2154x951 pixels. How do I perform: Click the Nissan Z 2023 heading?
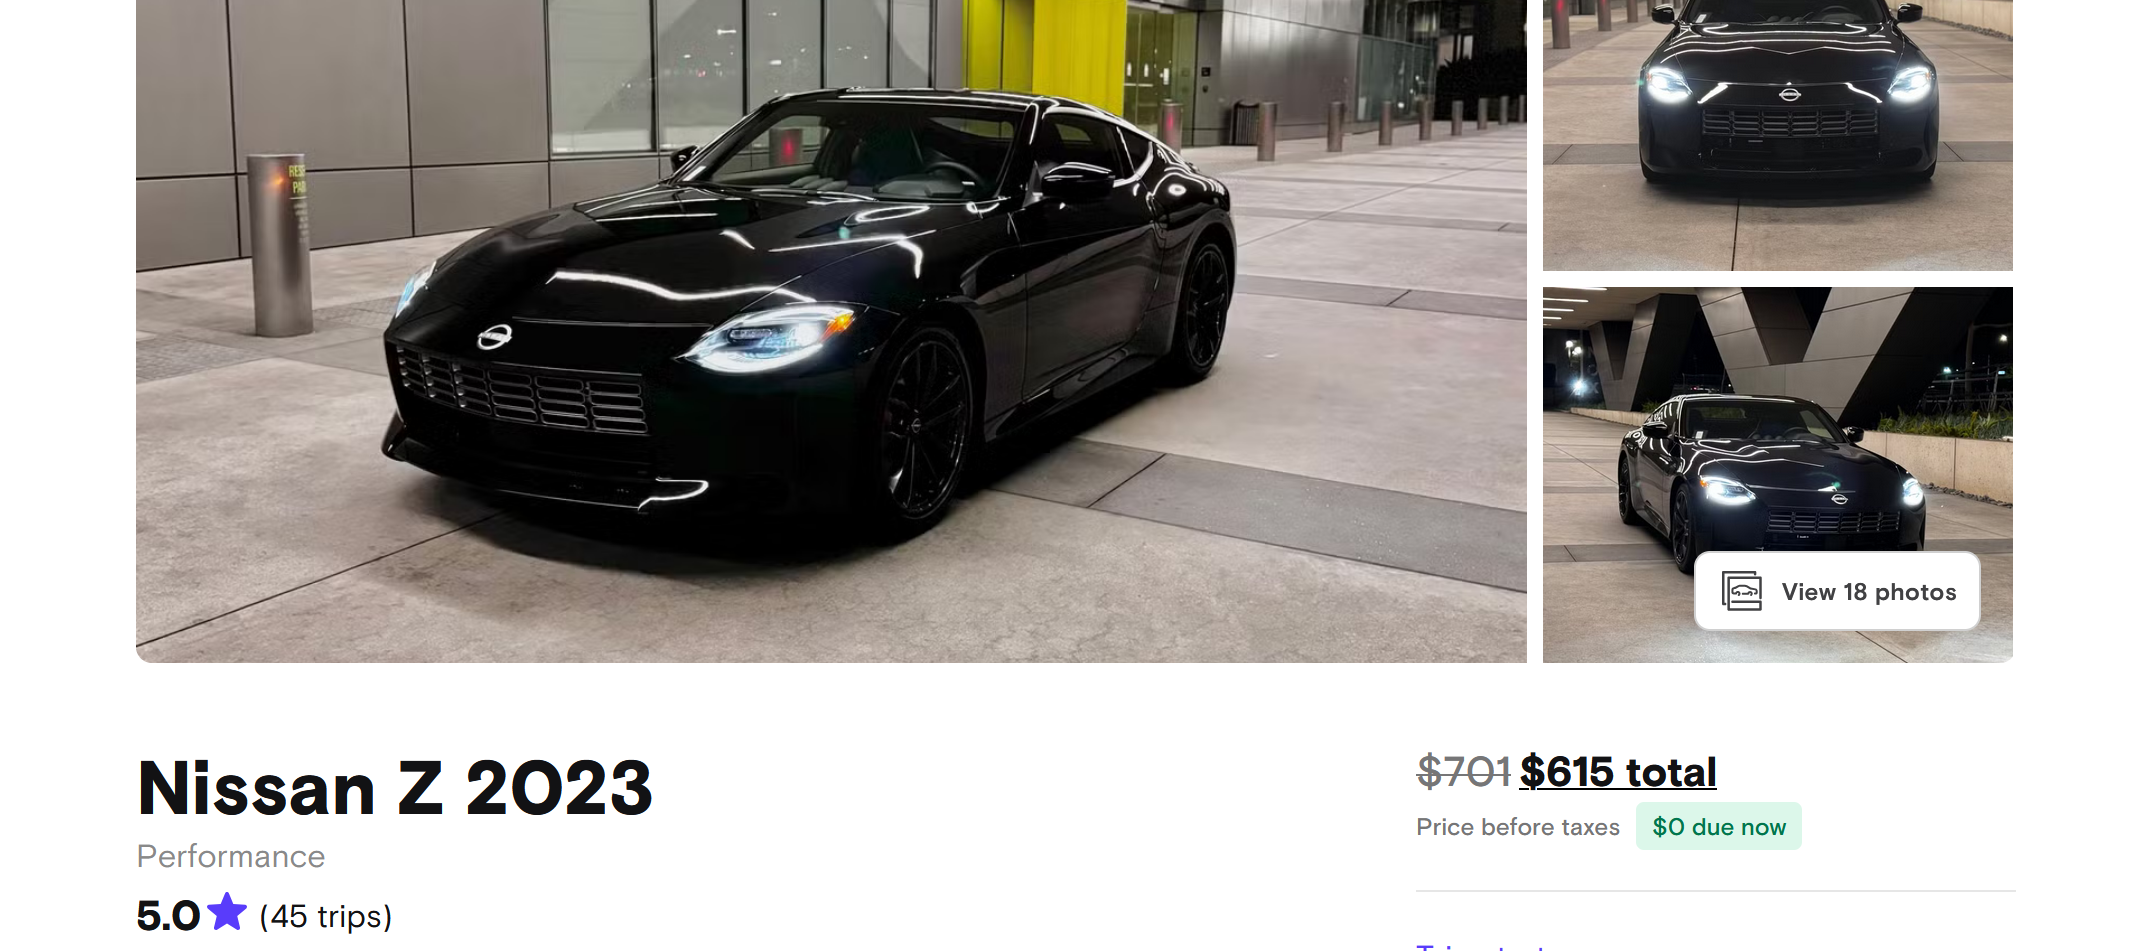coord(395,788)
